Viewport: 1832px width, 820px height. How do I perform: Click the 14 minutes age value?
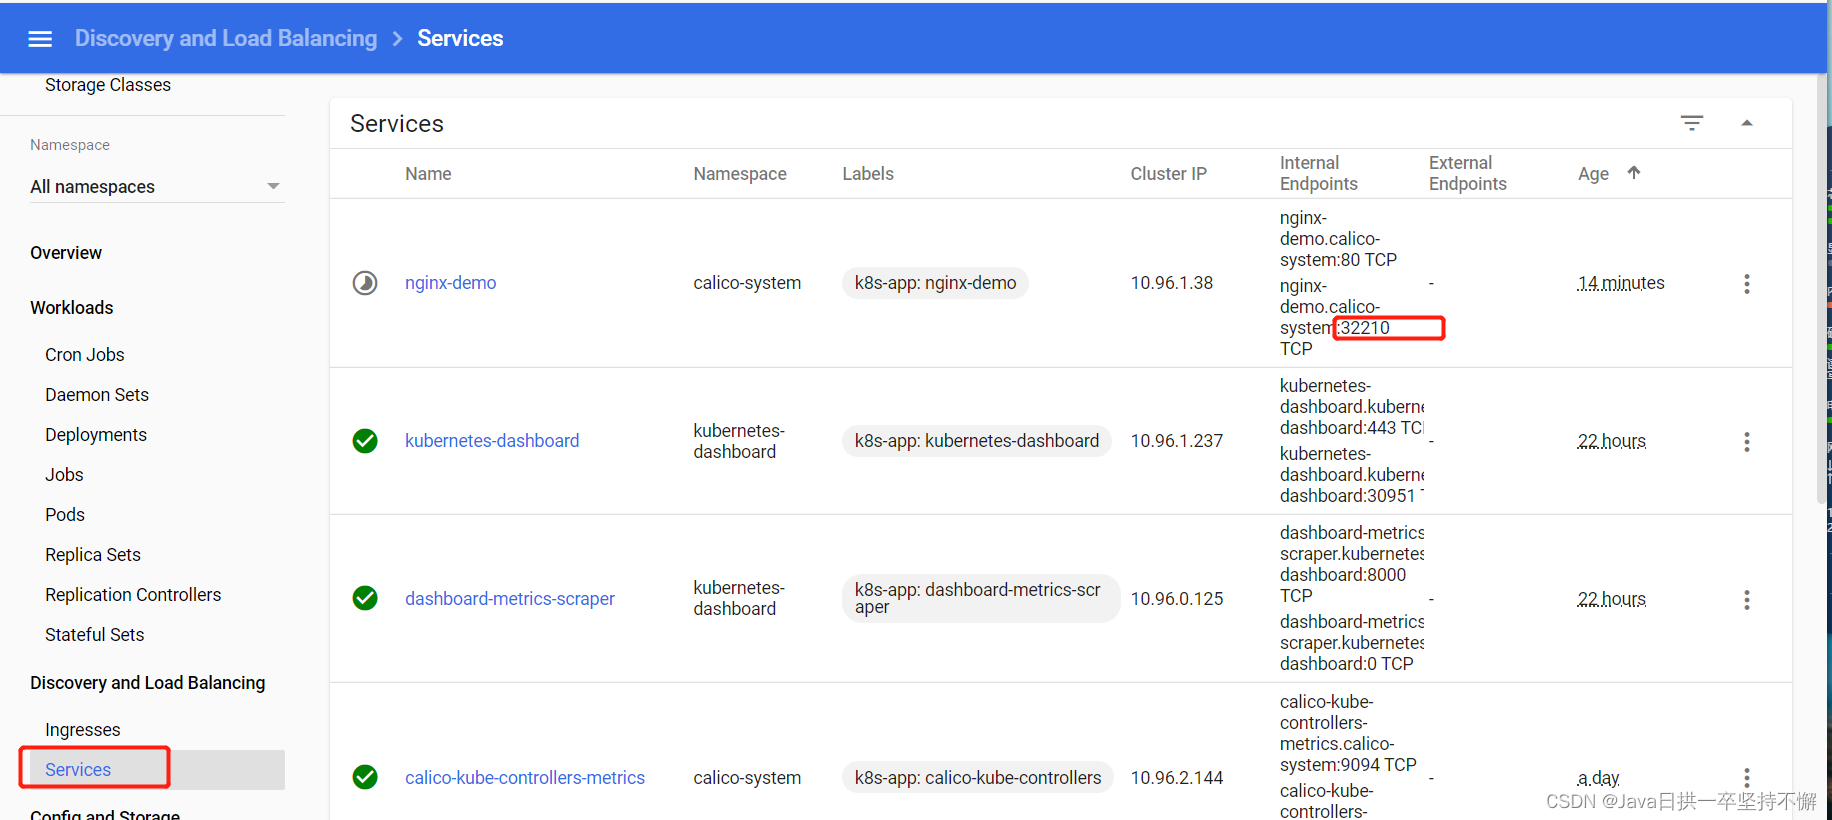pos(1621,283)
